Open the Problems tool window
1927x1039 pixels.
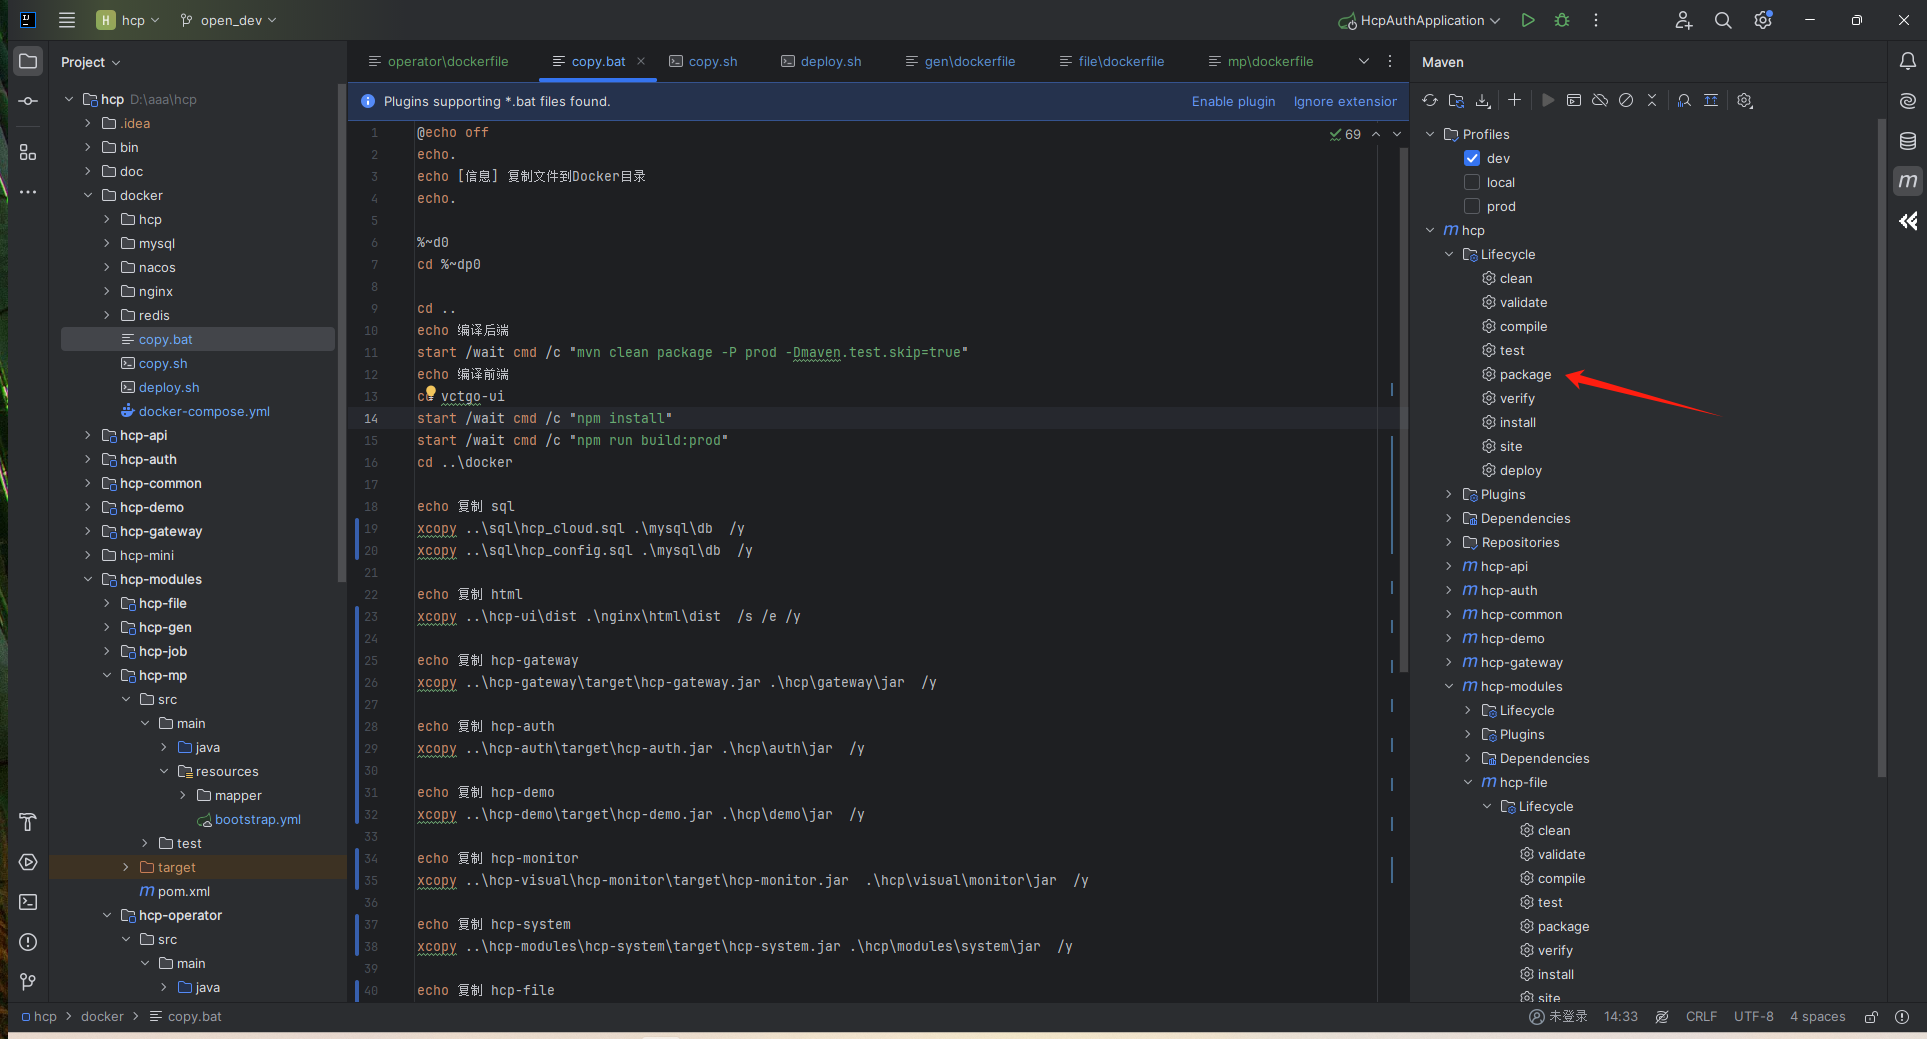[28, 942]
